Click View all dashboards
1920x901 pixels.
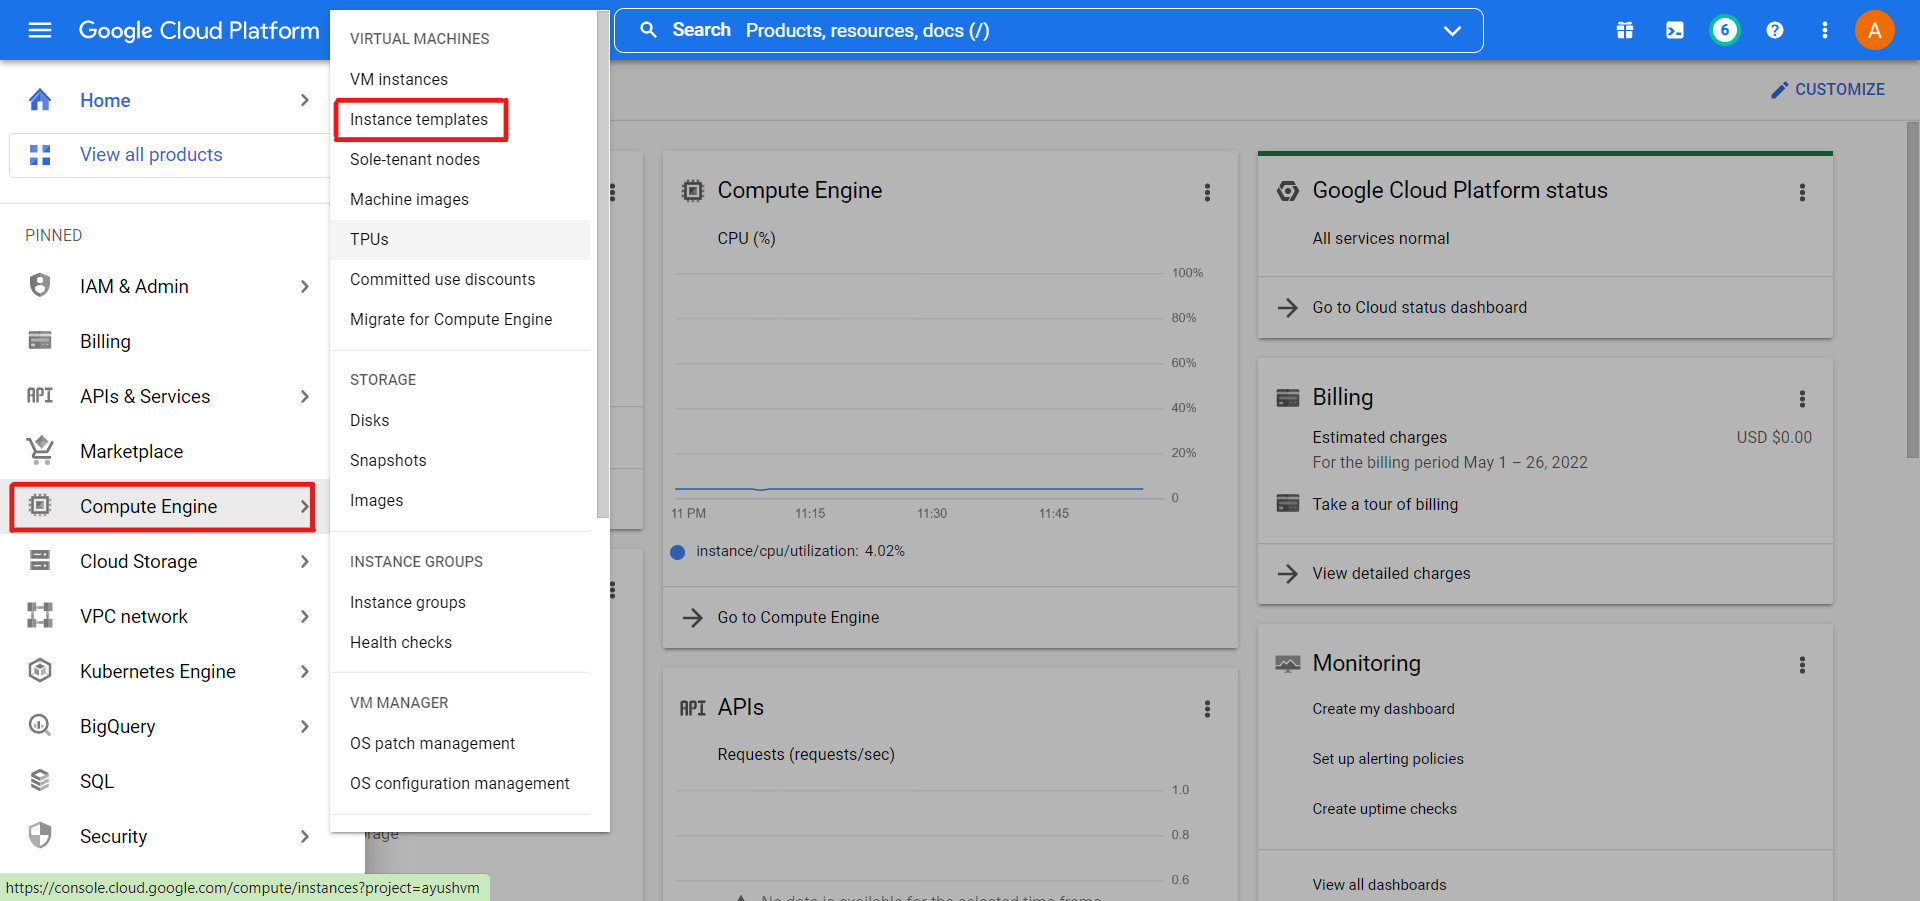[x=1379, y=885]
